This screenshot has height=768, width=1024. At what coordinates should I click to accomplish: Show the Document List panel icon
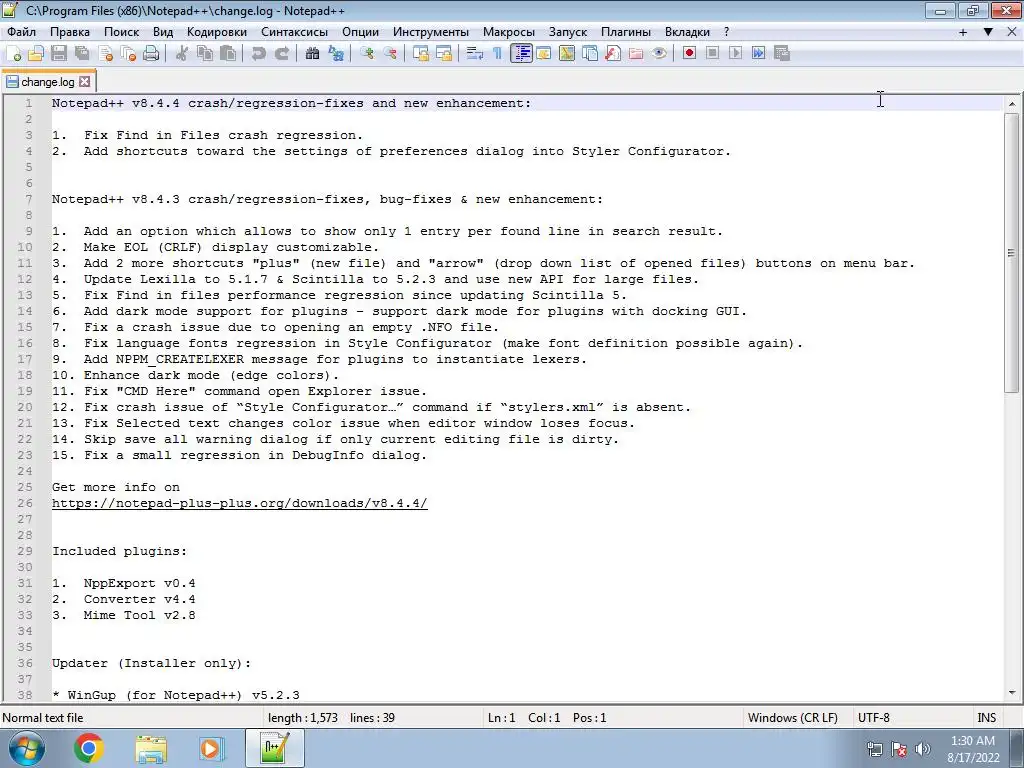(x=590, y=54)
